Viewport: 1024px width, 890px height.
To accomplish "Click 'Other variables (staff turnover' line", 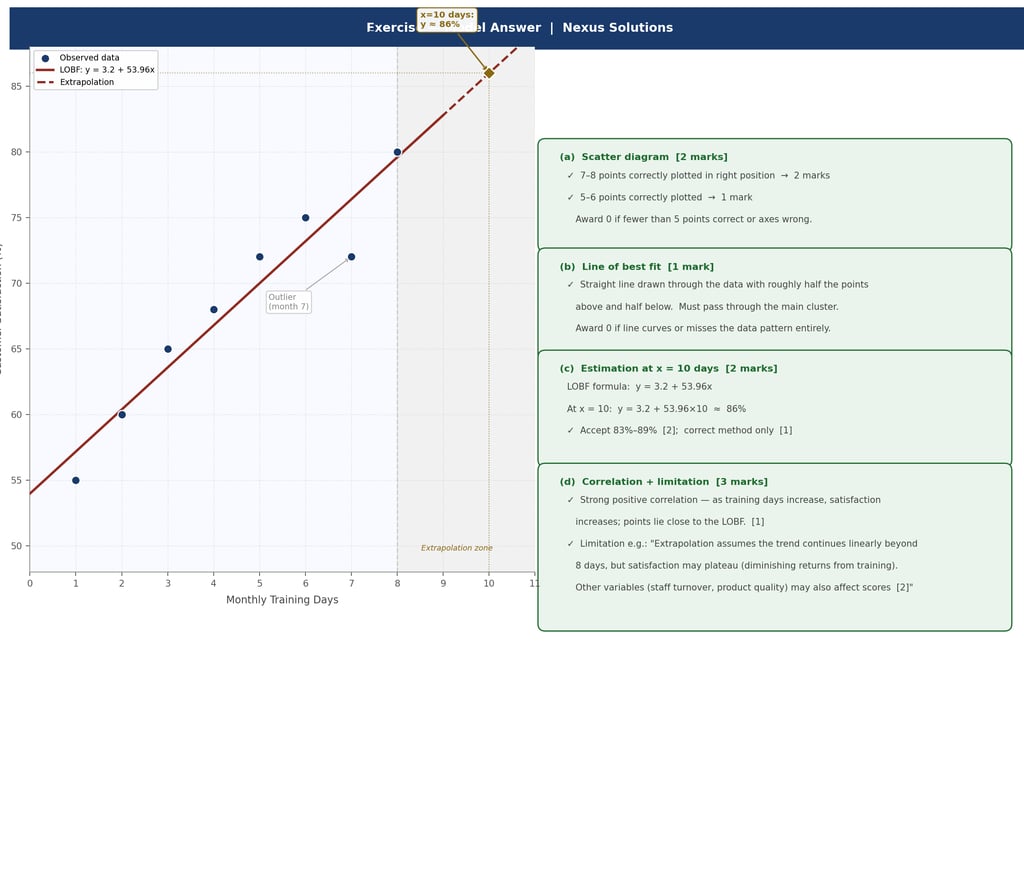I will pos(744,588).
